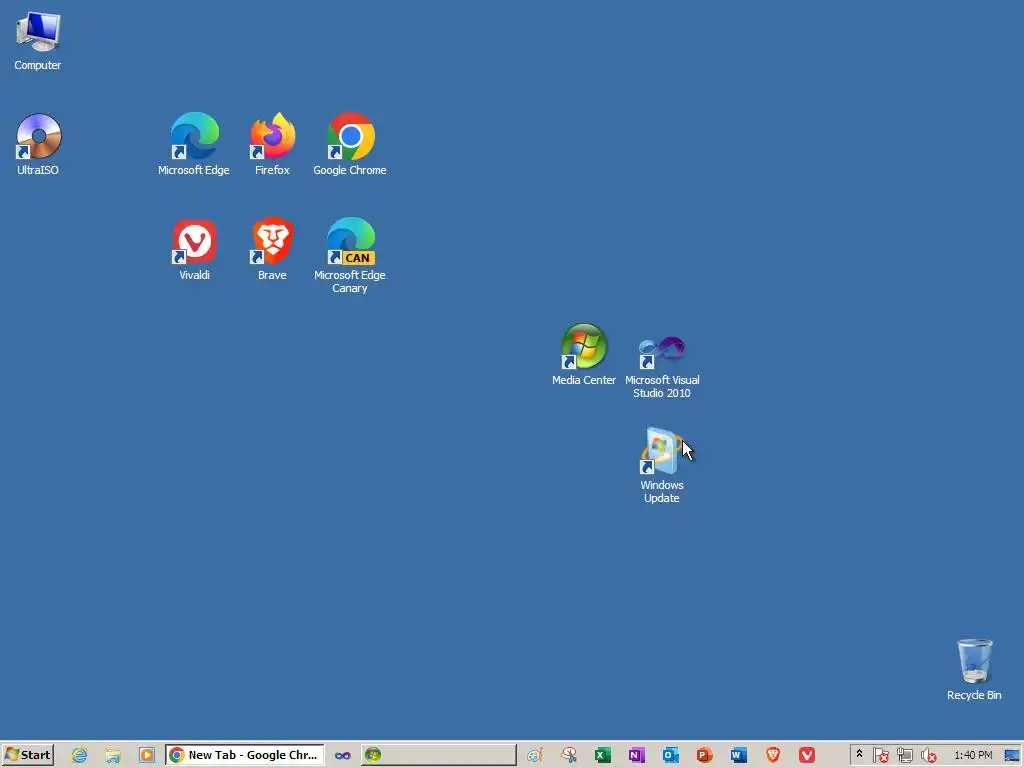Select the Brave desktop shortcut
The width and height of the screenshot is (1024, 768).
click(x=272, y=249)
